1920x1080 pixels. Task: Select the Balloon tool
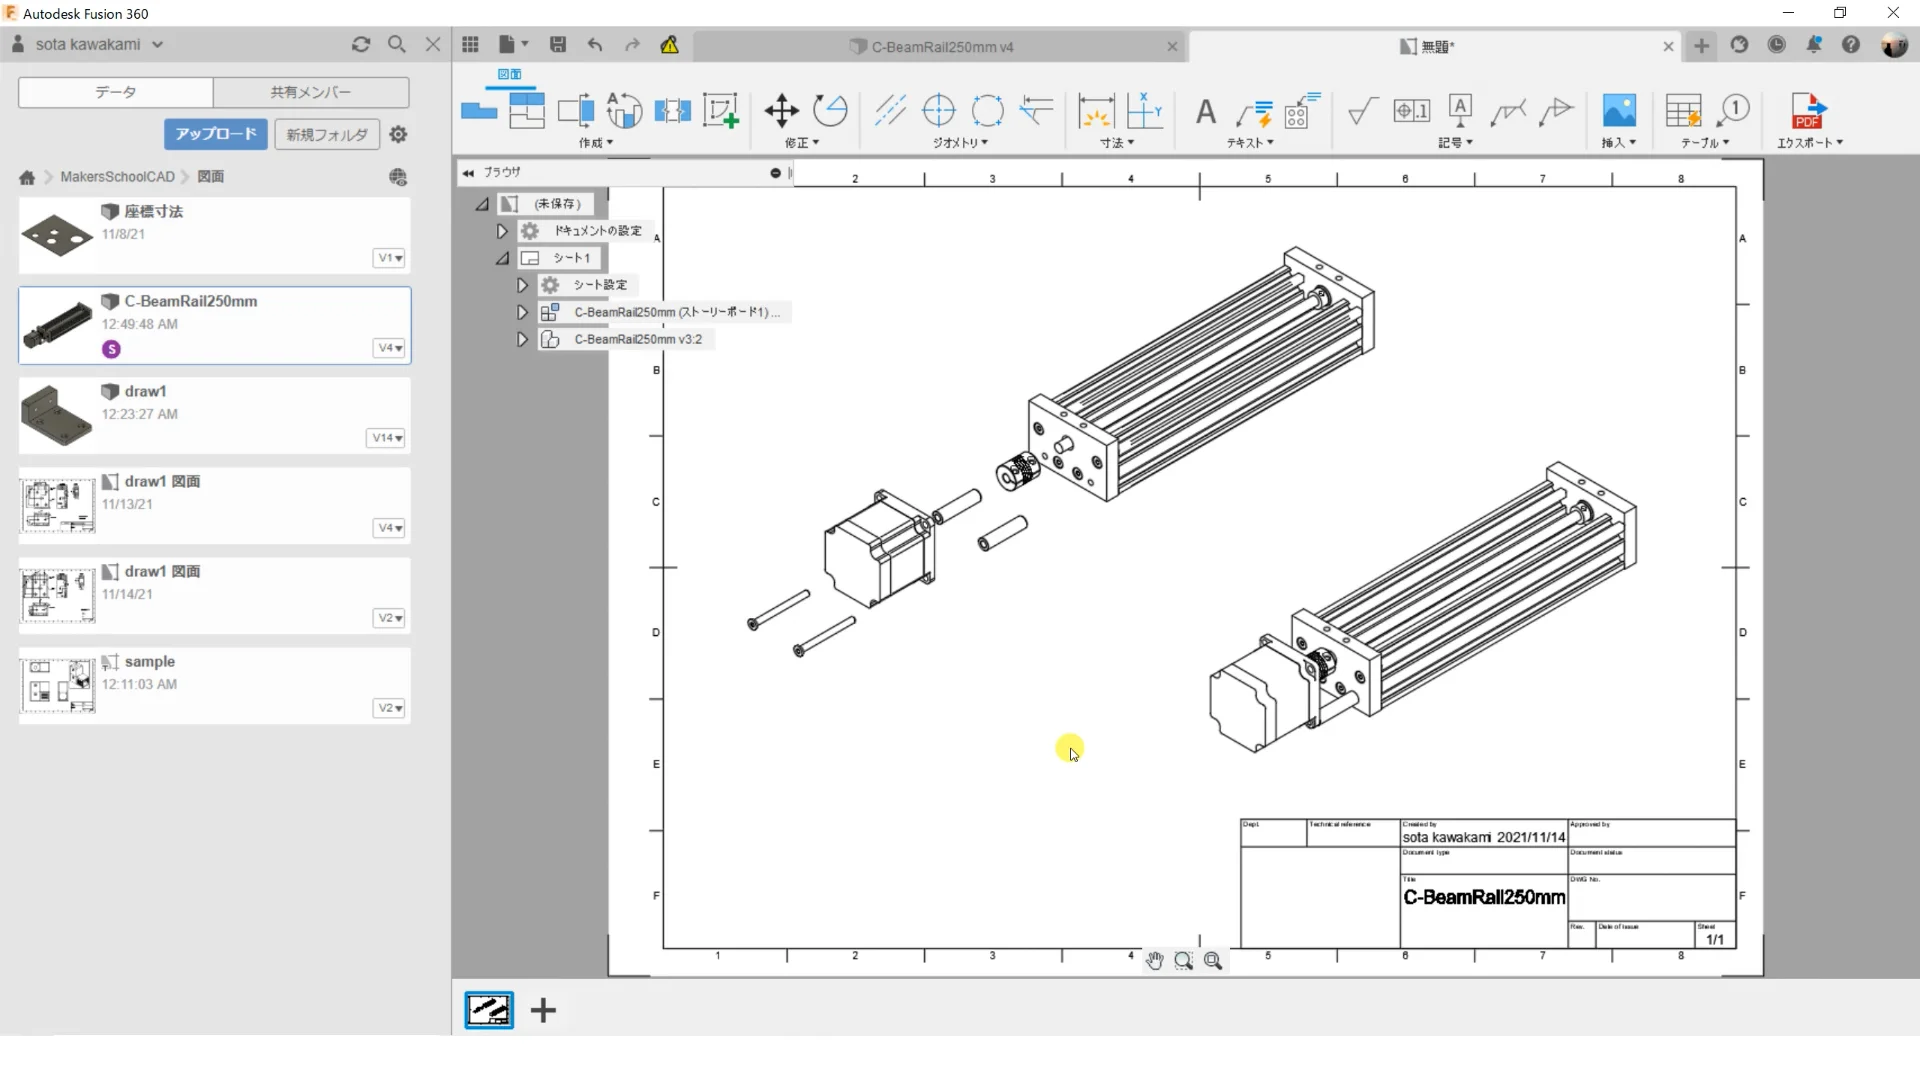pyautogui.click(x=1733, y=111)
